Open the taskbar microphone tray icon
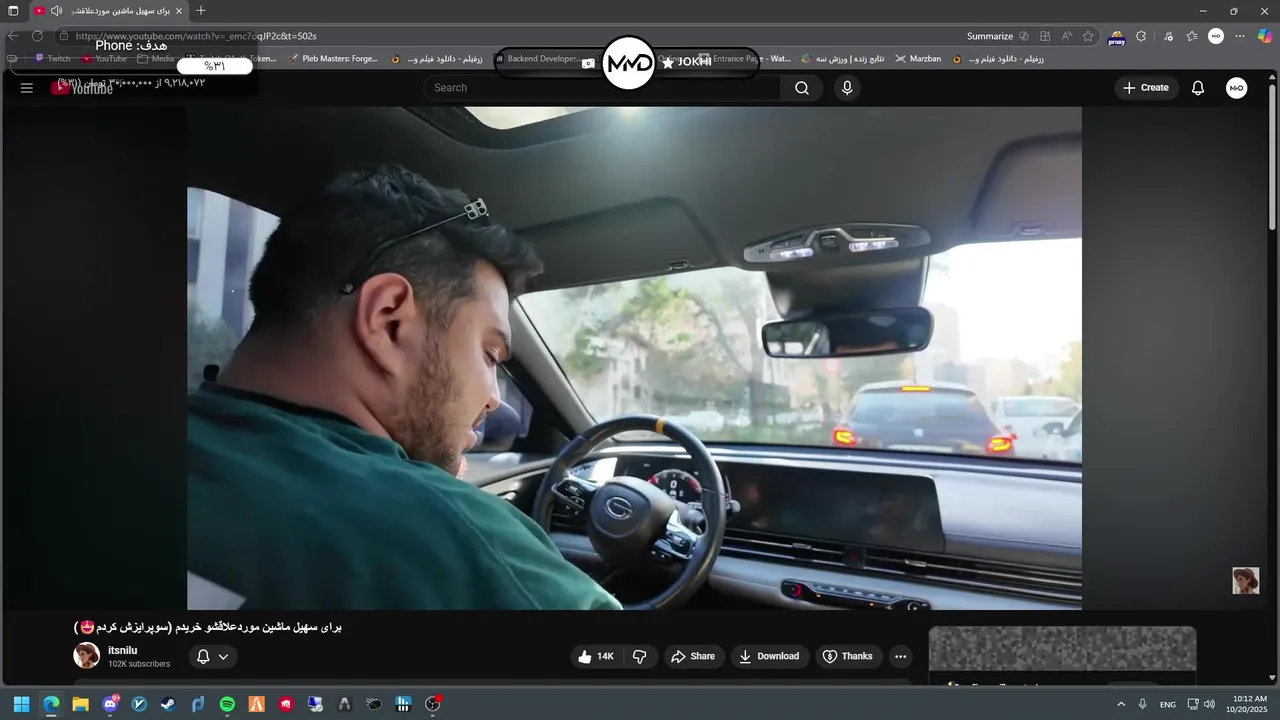 click(1142, 704)
